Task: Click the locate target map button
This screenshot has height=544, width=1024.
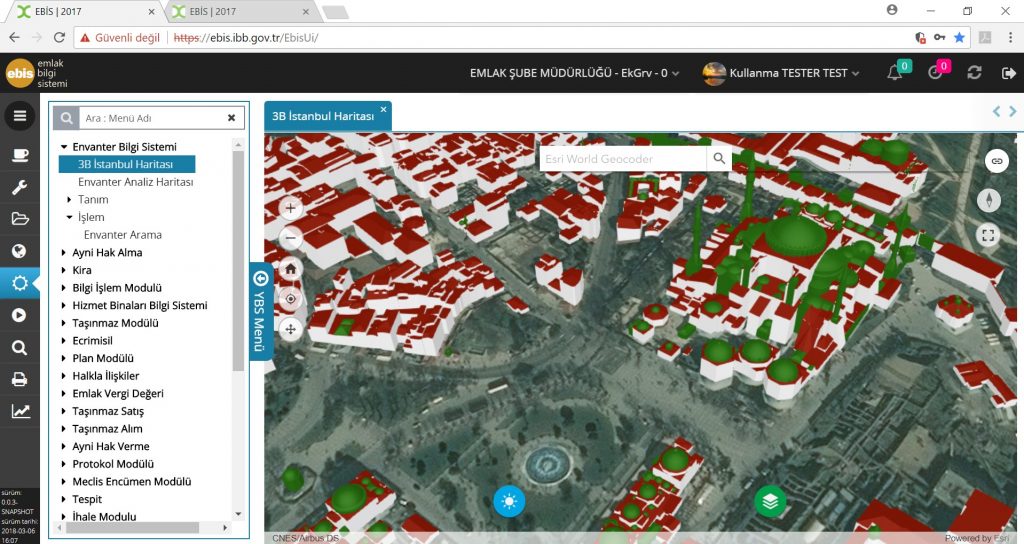Action: point(291,299)
